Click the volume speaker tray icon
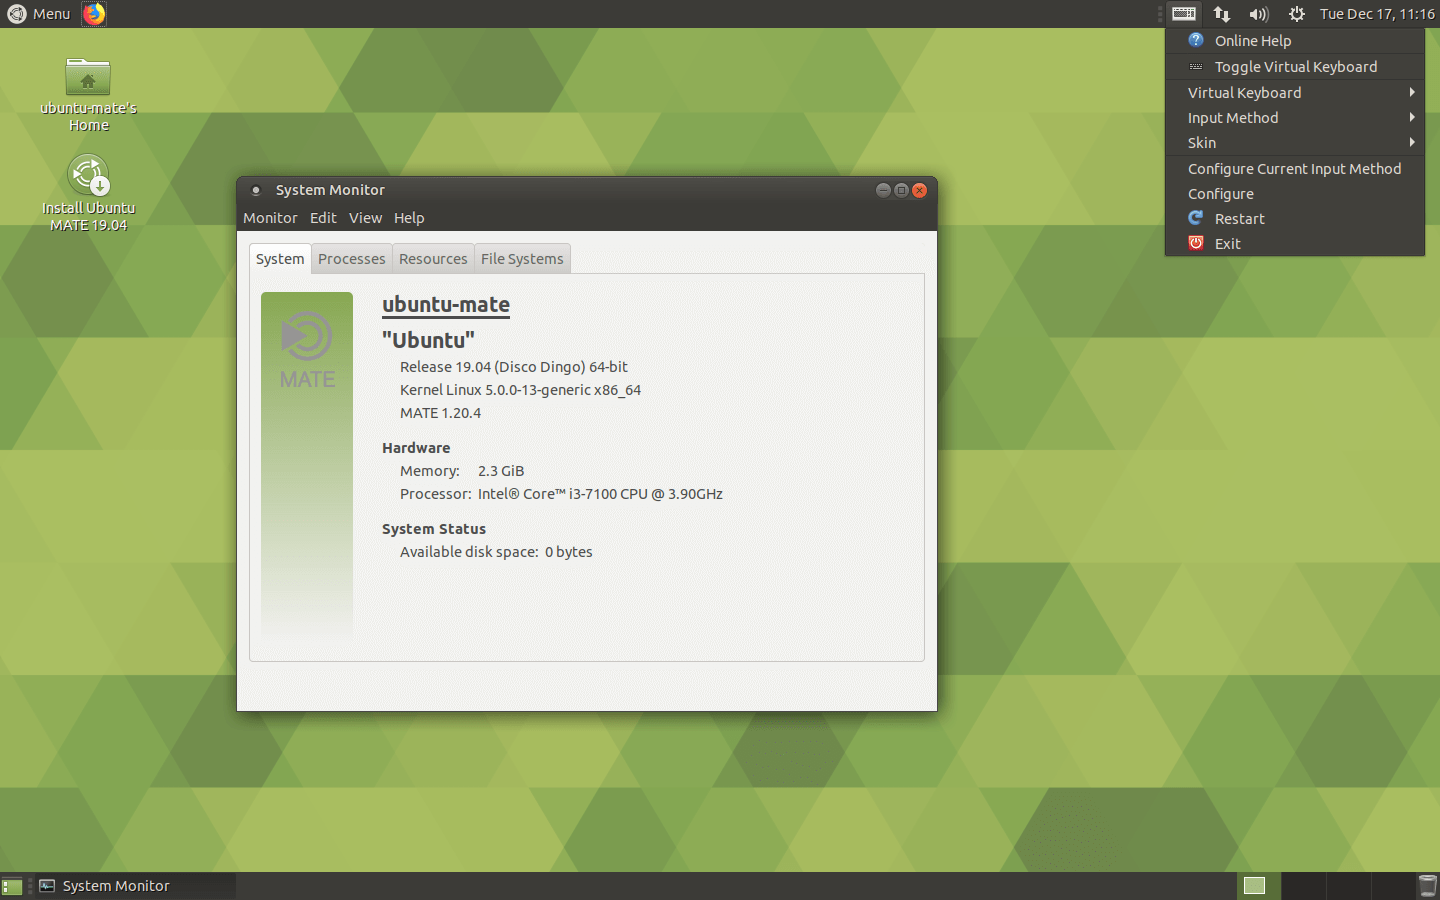 click(1259, 14)
